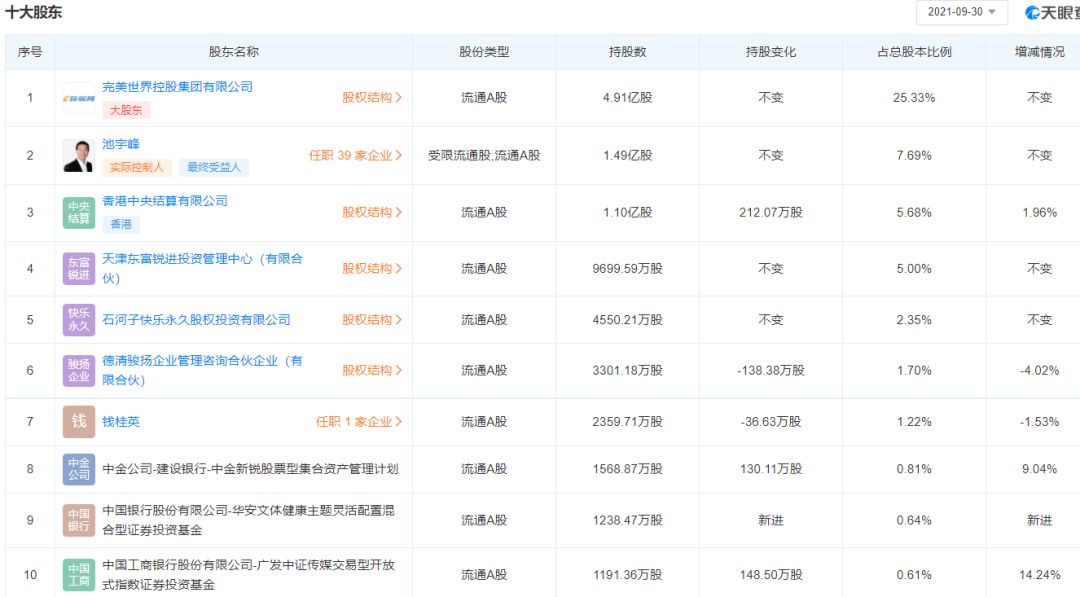This screenshot has height=597, width=1080.
Task: Open the 石河子快乐永久股权投资有限公司 link
Action: [x=196, y=320]
